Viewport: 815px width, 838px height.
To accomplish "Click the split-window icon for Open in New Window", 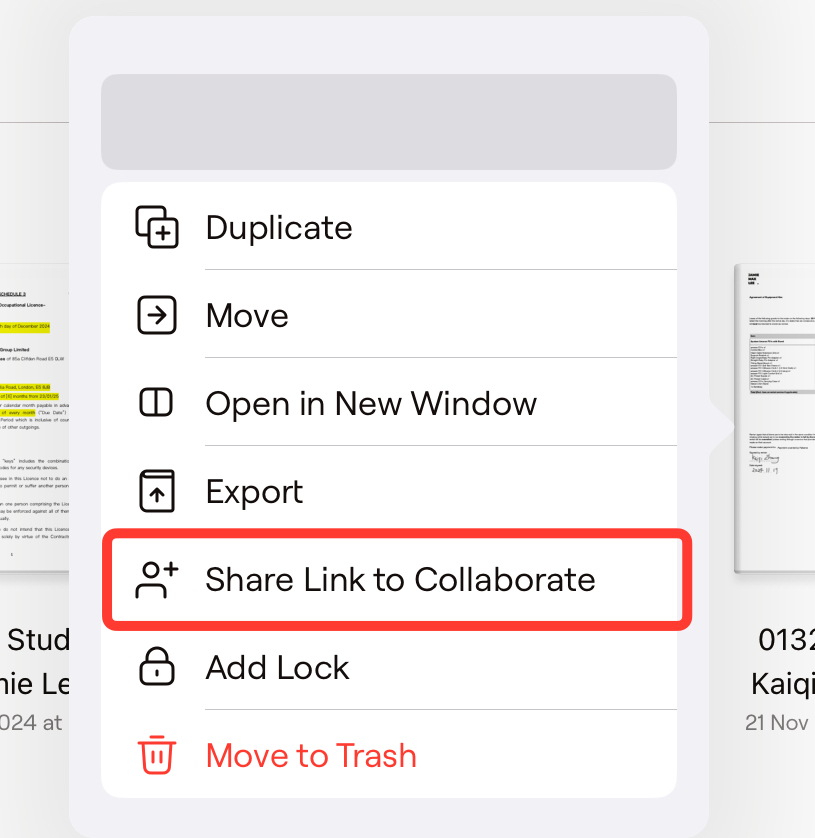I will click(x=156, y=402).
